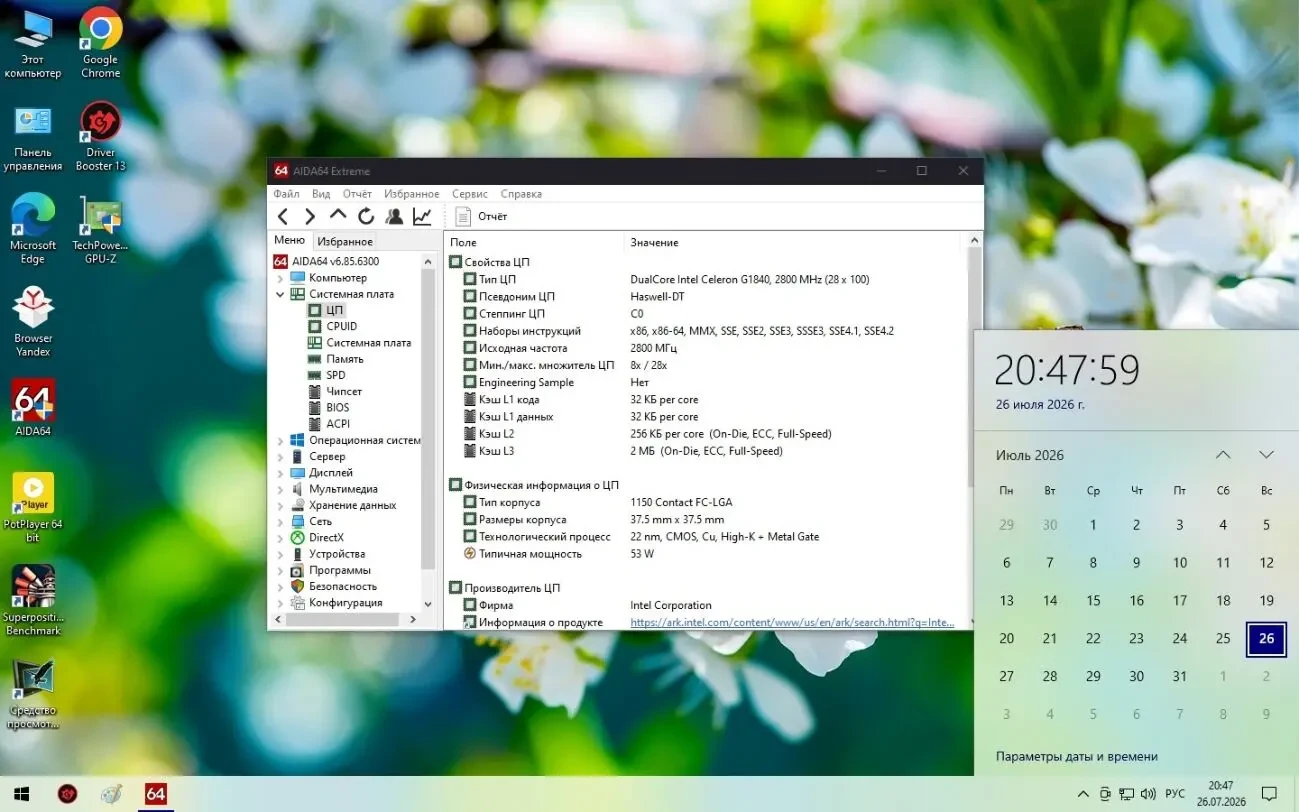Open TechPowerUp GPU-Z desktop shortcut
Viewport: 1299px width, 812px height.
pyautogui.click(x=100, y=230)
